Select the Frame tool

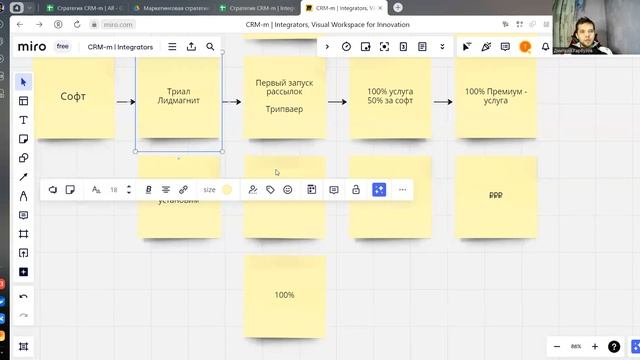click(x=23, y=234)
